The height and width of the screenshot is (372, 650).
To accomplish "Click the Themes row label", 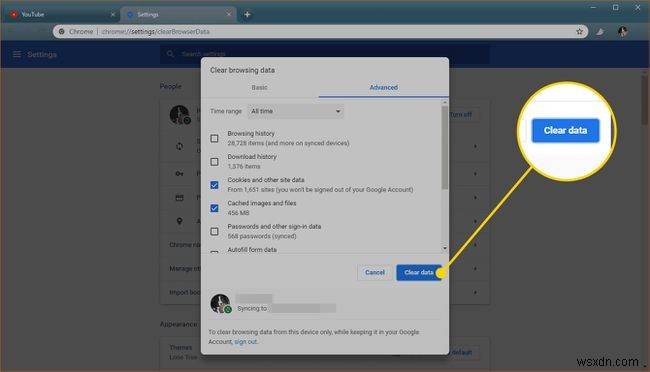I will (x=181, y=347).
